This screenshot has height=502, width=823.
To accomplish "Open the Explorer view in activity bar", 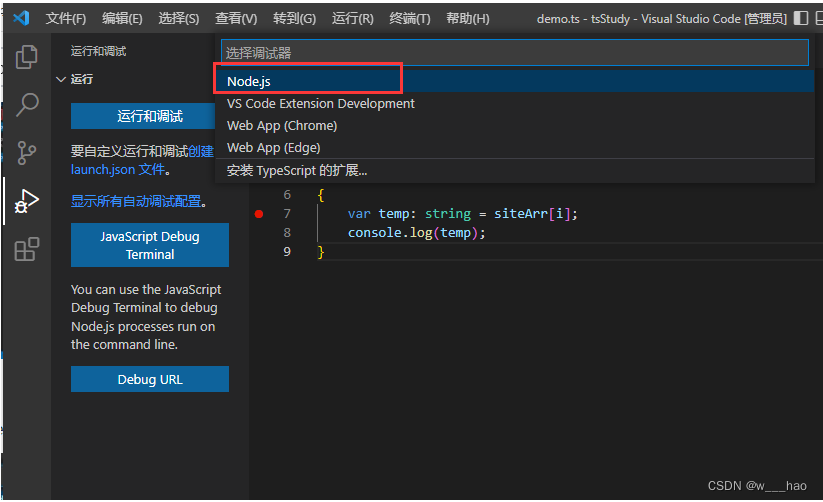I will tap(26, 56).
